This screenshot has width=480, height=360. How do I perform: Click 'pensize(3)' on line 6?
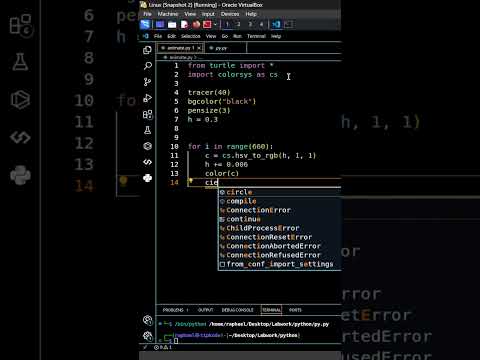coord(209,111)
